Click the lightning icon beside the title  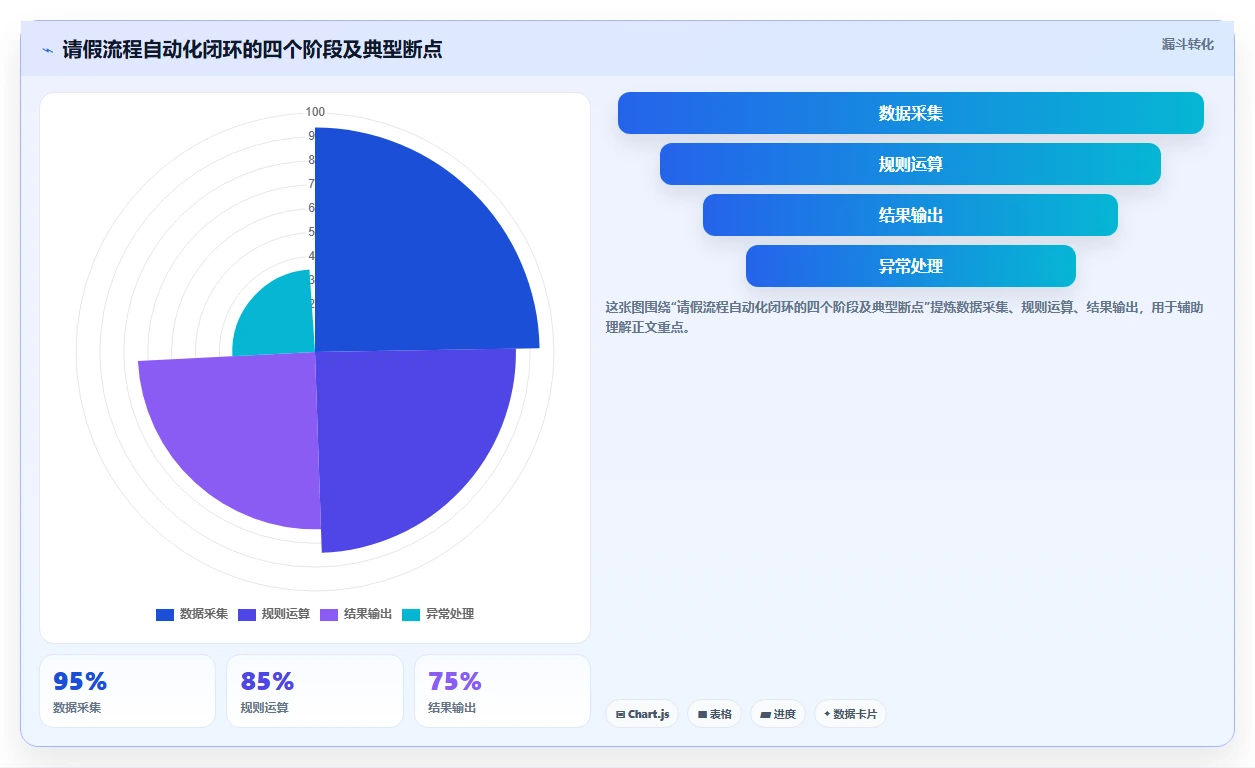47,50
